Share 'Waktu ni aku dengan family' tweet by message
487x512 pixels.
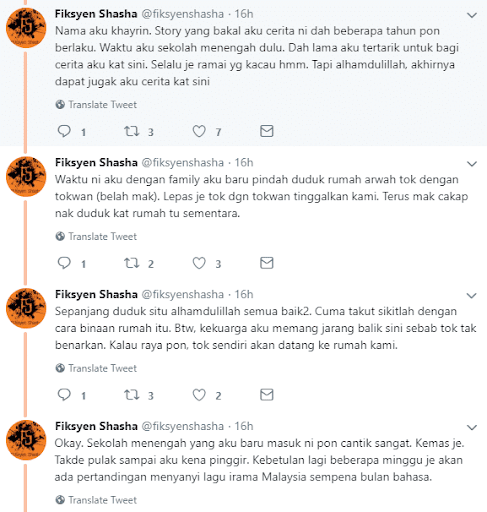tap(267, 263)
